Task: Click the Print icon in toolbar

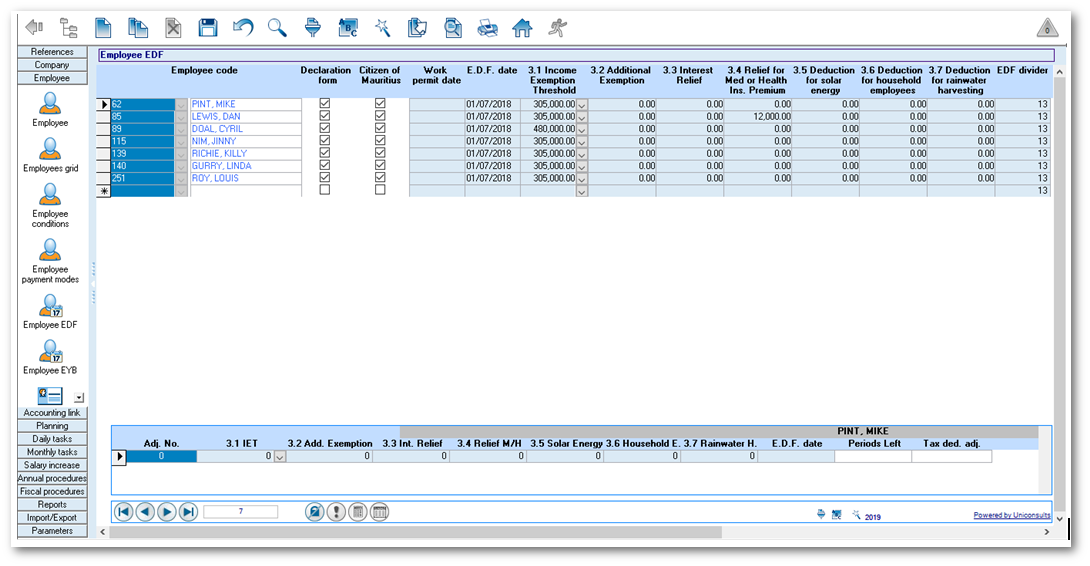Action: coord(488,28)
